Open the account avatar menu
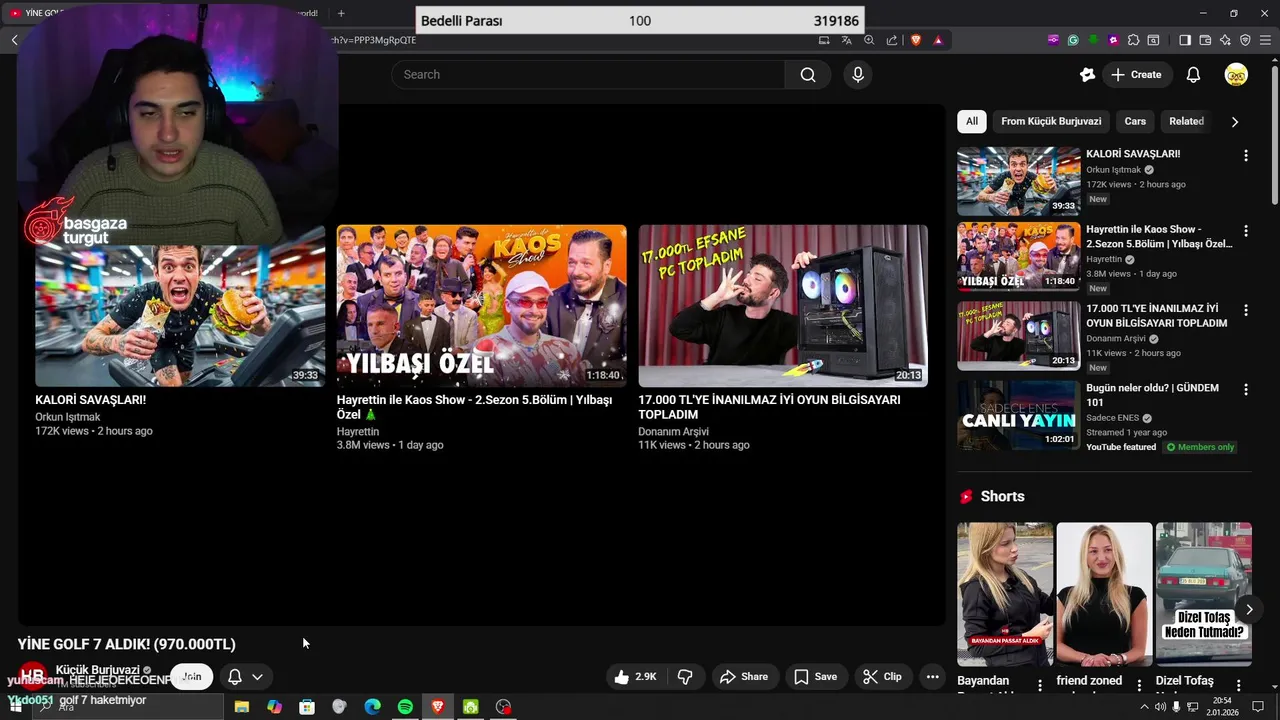 coord(1236,74)
